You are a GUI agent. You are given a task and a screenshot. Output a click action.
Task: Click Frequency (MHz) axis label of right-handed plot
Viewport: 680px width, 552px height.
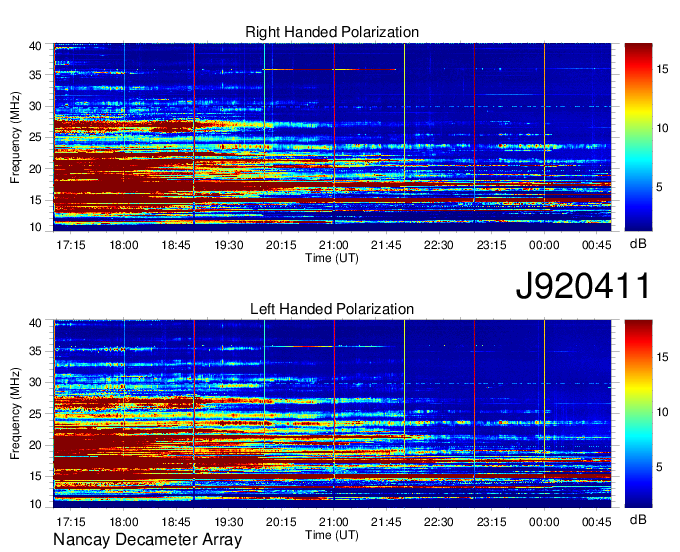point(15,137)
